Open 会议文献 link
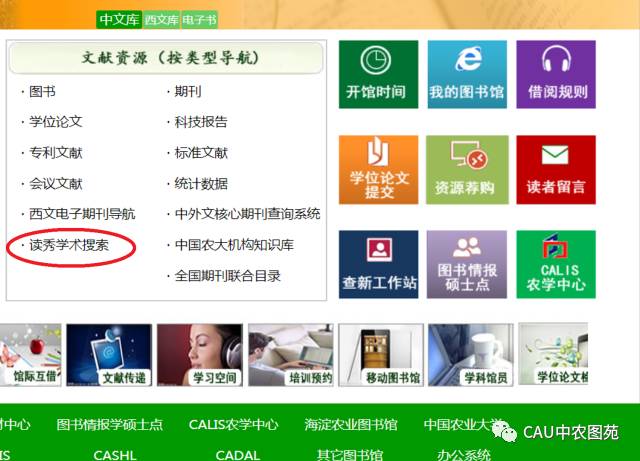Image resolution: width=640 pixels, height=461 pixels. coord(56,184)
